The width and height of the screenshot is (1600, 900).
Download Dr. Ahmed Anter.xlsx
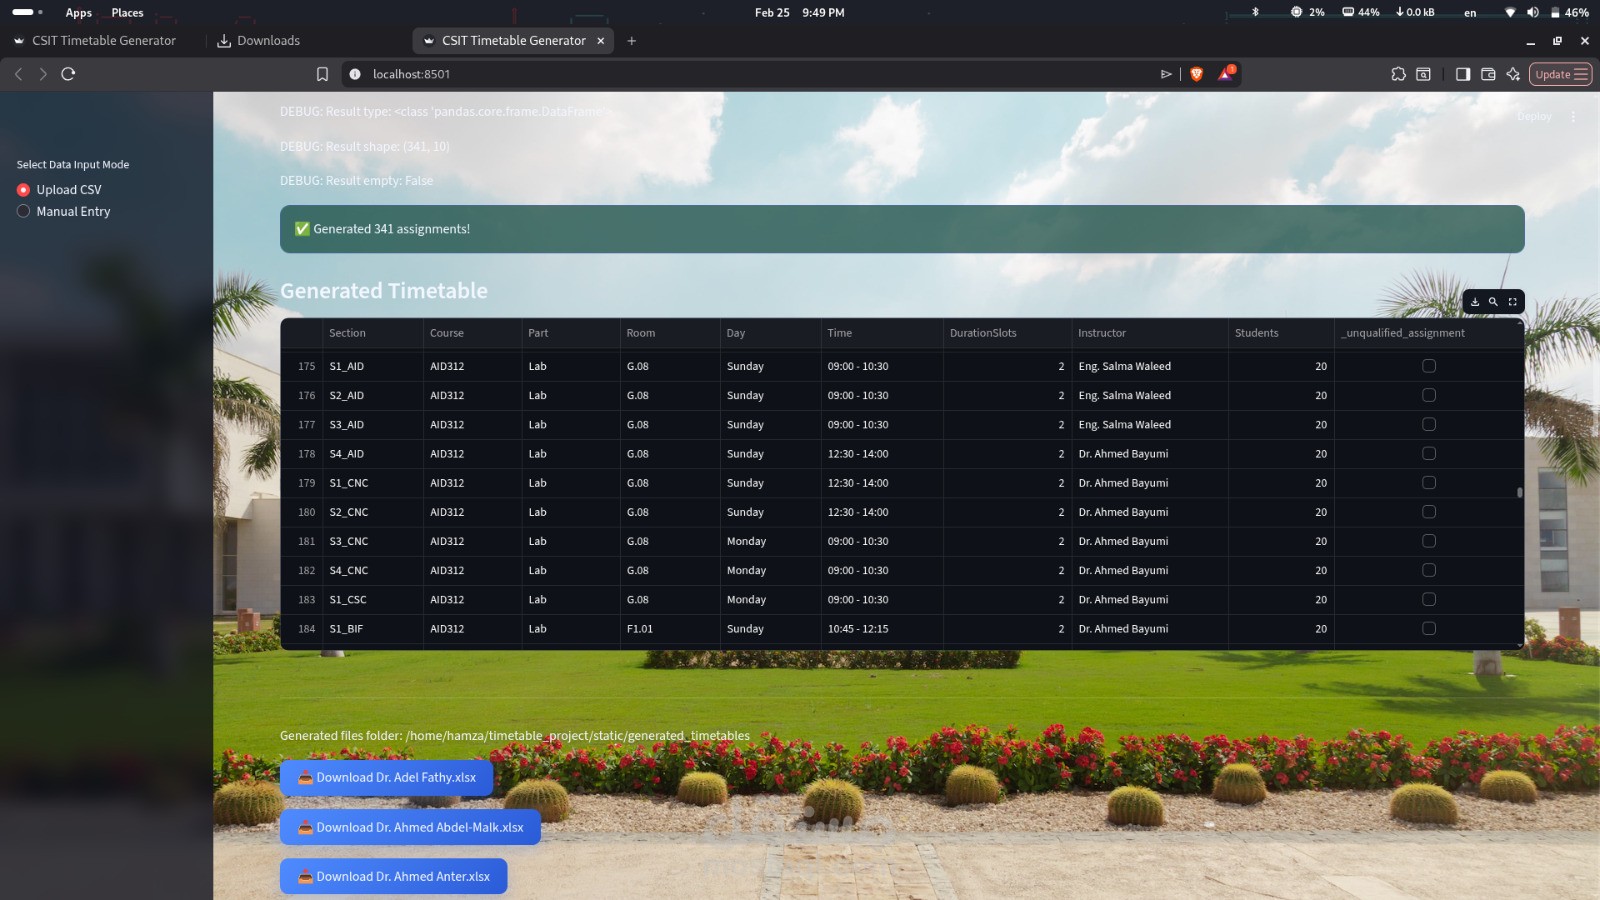393,876
